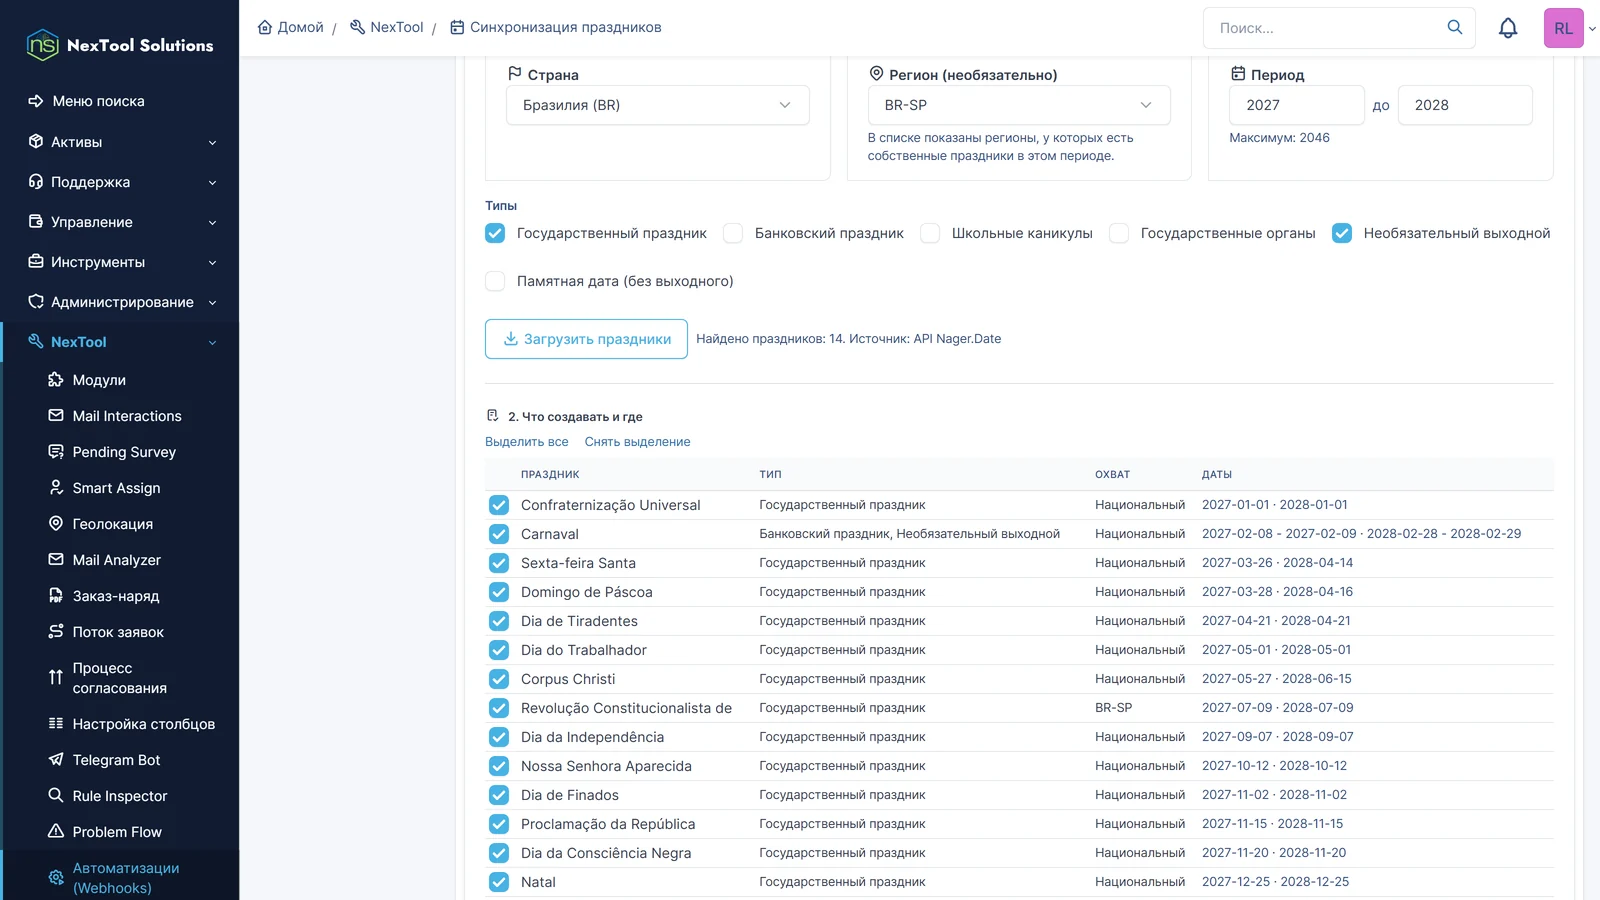Click the Модули puzzle icon
This screenshot has height=900, width=1600.
click(x=56, y=380)
